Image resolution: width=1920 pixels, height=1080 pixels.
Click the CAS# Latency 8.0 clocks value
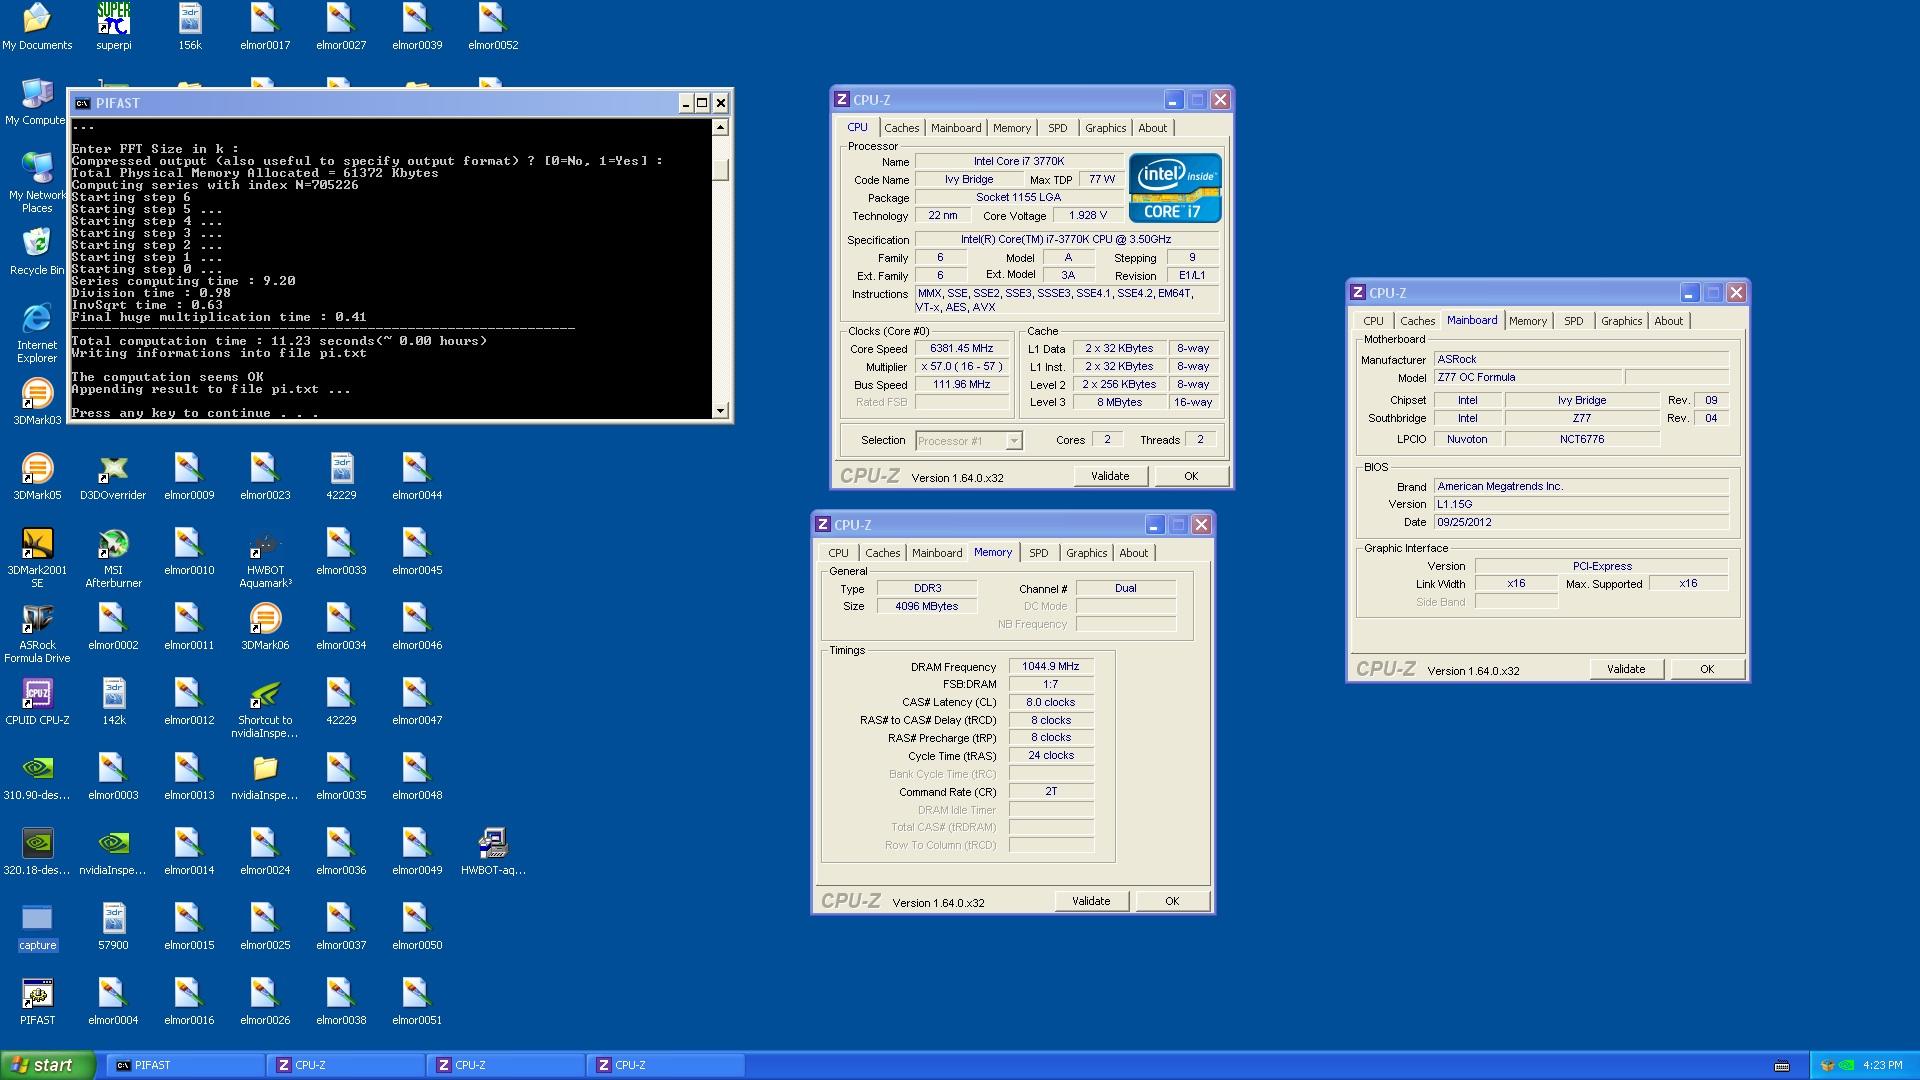pos(1050,702)
